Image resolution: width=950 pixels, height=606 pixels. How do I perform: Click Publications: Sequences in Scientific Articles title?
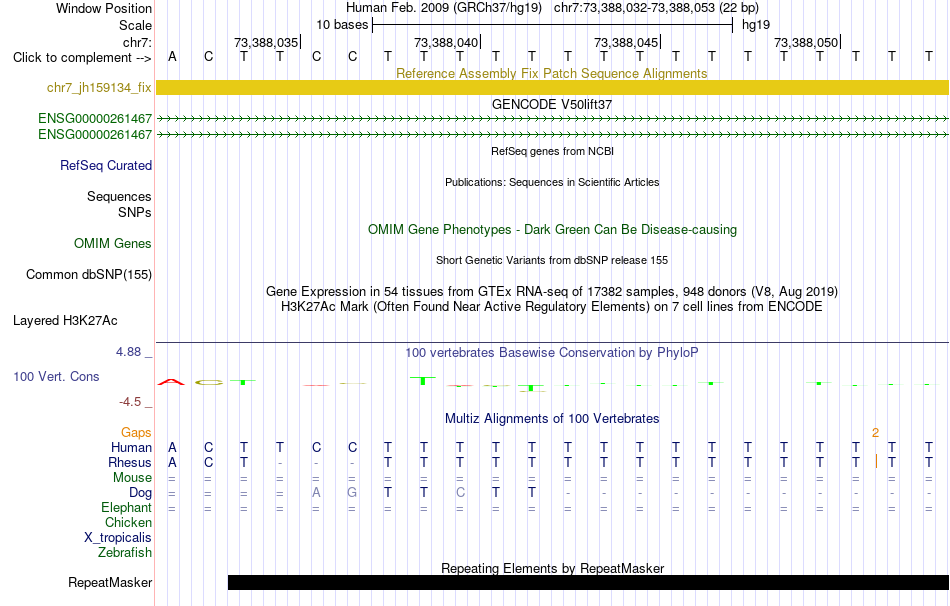coord(552,182)
